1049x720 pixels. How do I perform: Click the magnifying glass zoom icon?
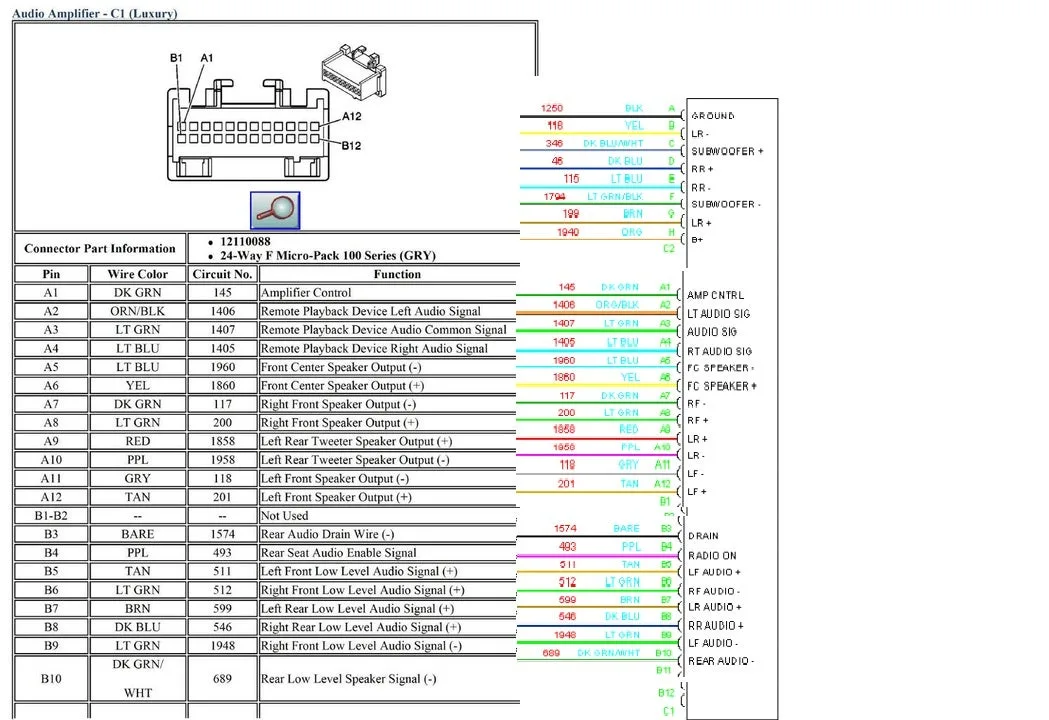click(275, 210)
